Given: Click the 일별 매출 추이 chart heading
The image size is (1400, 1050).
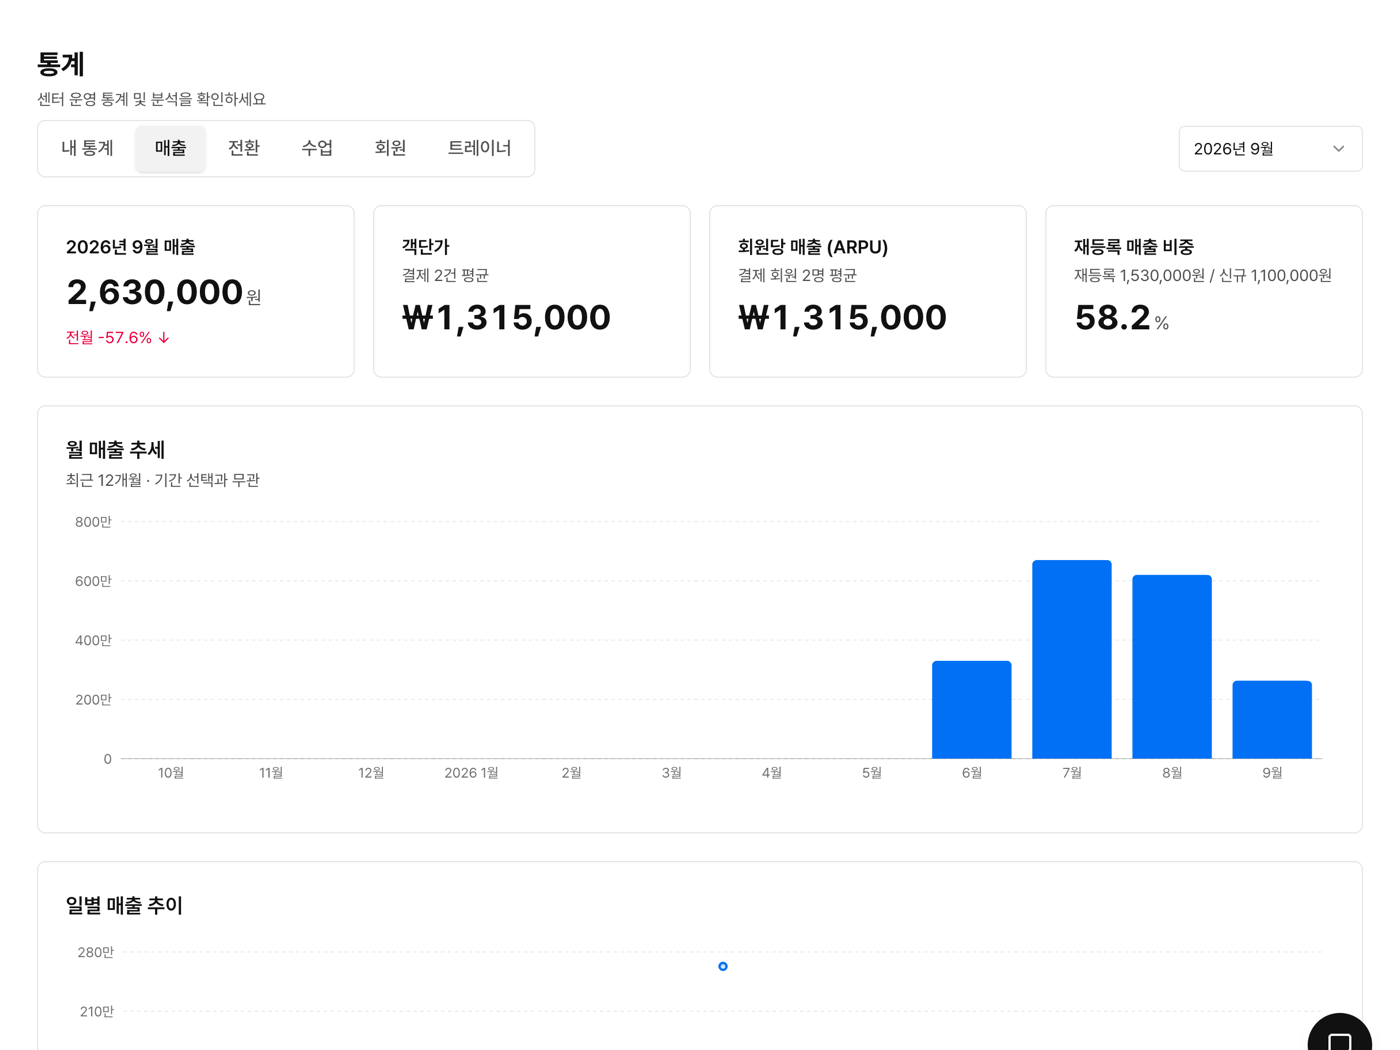Looking at the screenshot, I should (x=124, y=905).
